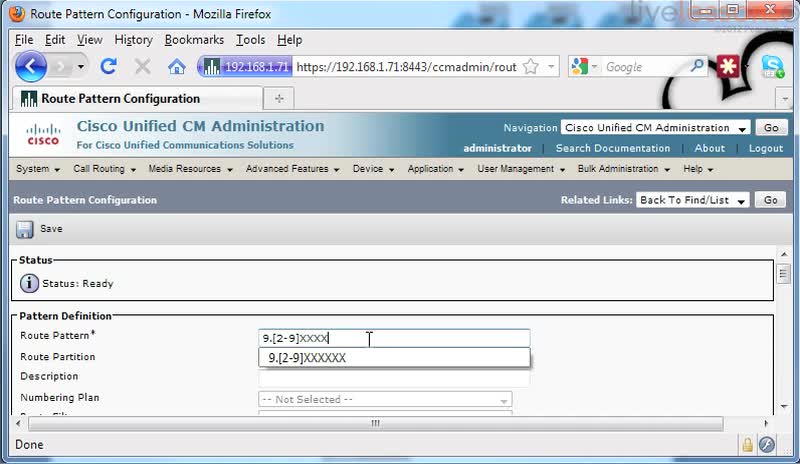Open the History menu
Screen dimensions: 800x464
(x=133, y=40)
